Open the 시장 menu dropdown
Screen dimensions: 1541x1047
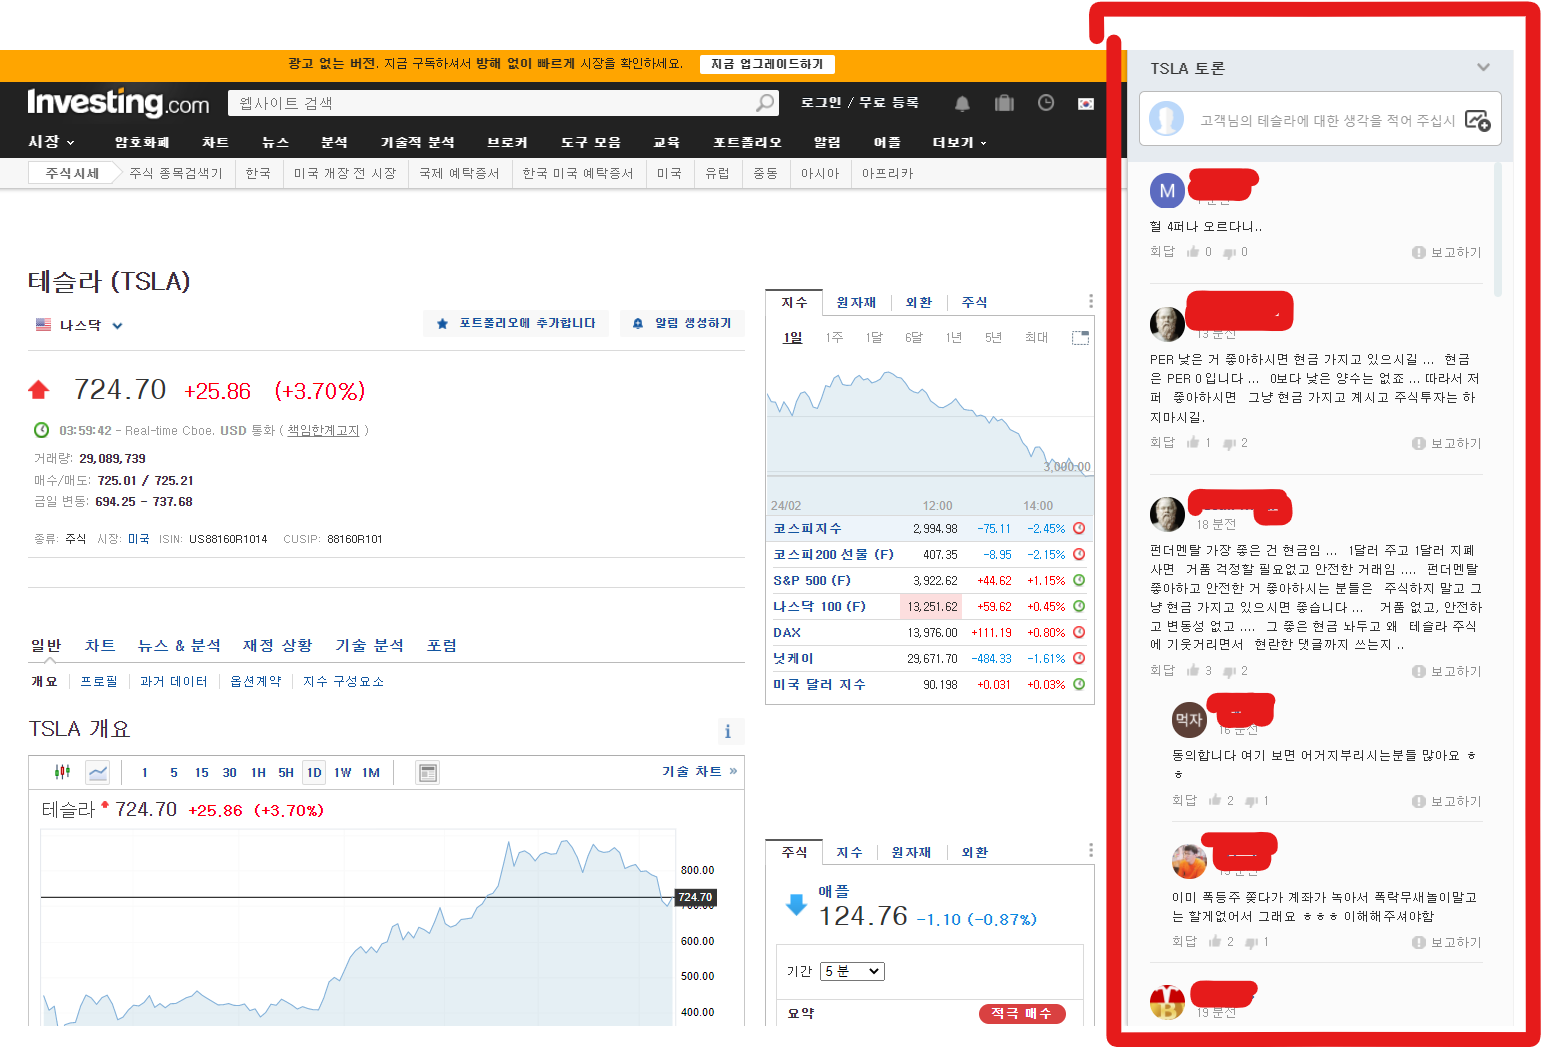tap(51, 142)
